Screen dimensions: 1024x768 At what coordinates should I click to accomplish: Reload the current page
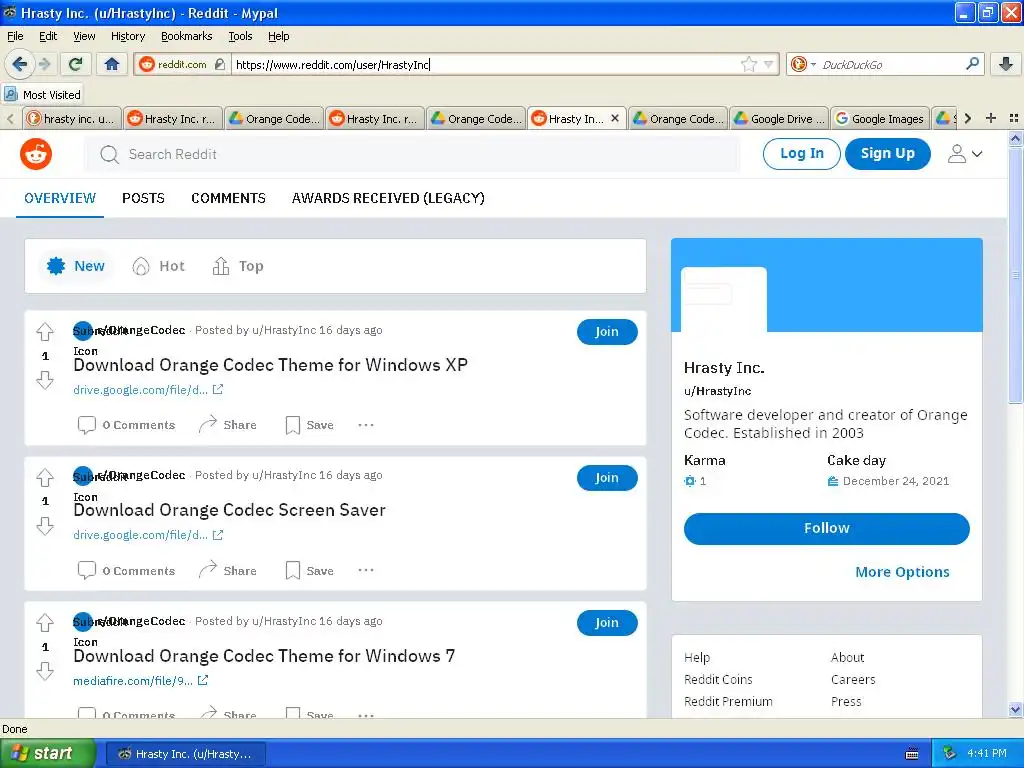75,64
